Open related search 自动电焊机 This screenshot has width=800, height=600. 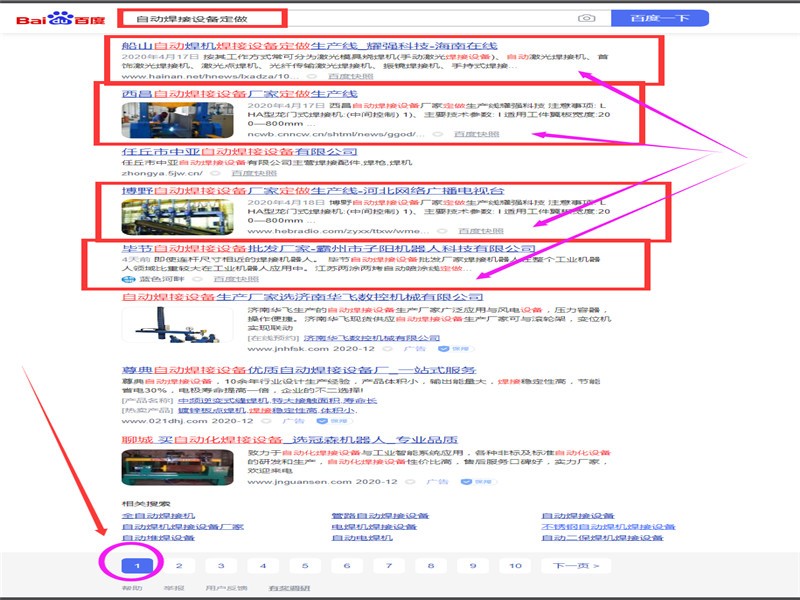(362, 538)
